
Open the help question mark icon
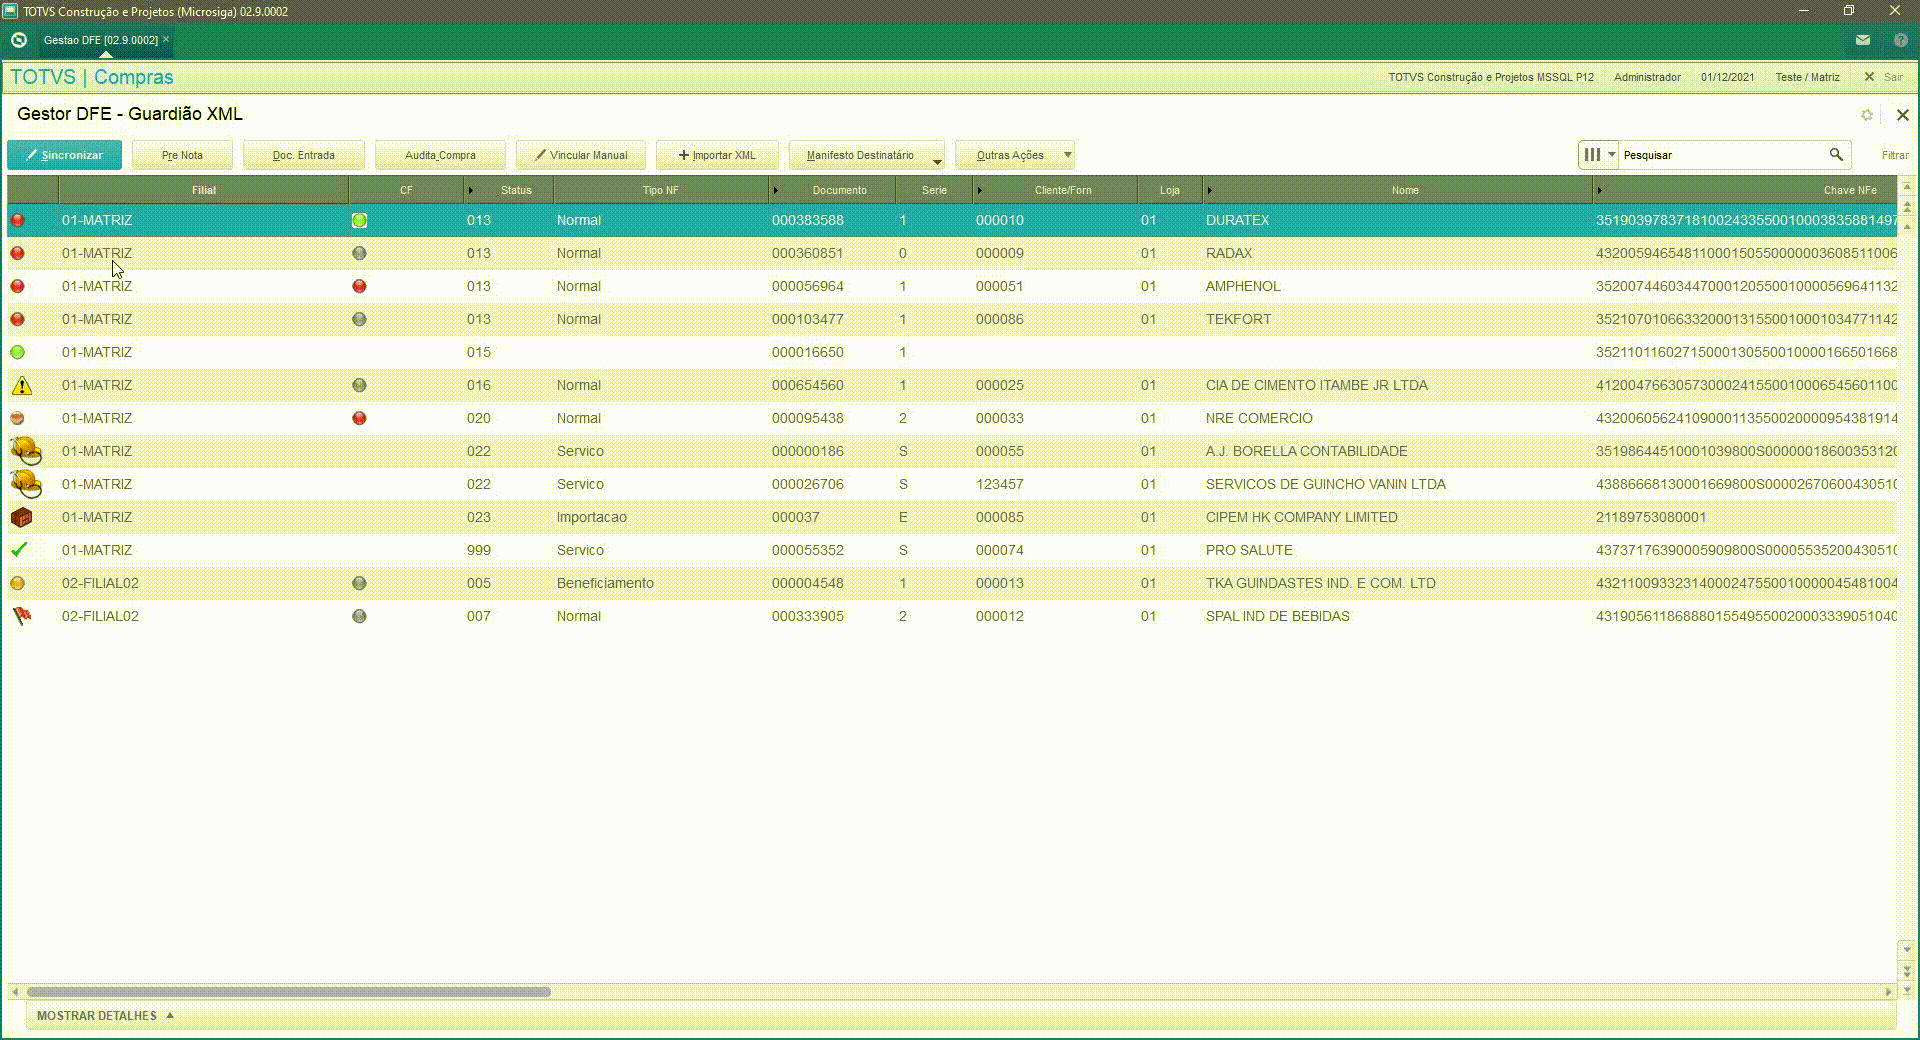tap(1901, 40)
